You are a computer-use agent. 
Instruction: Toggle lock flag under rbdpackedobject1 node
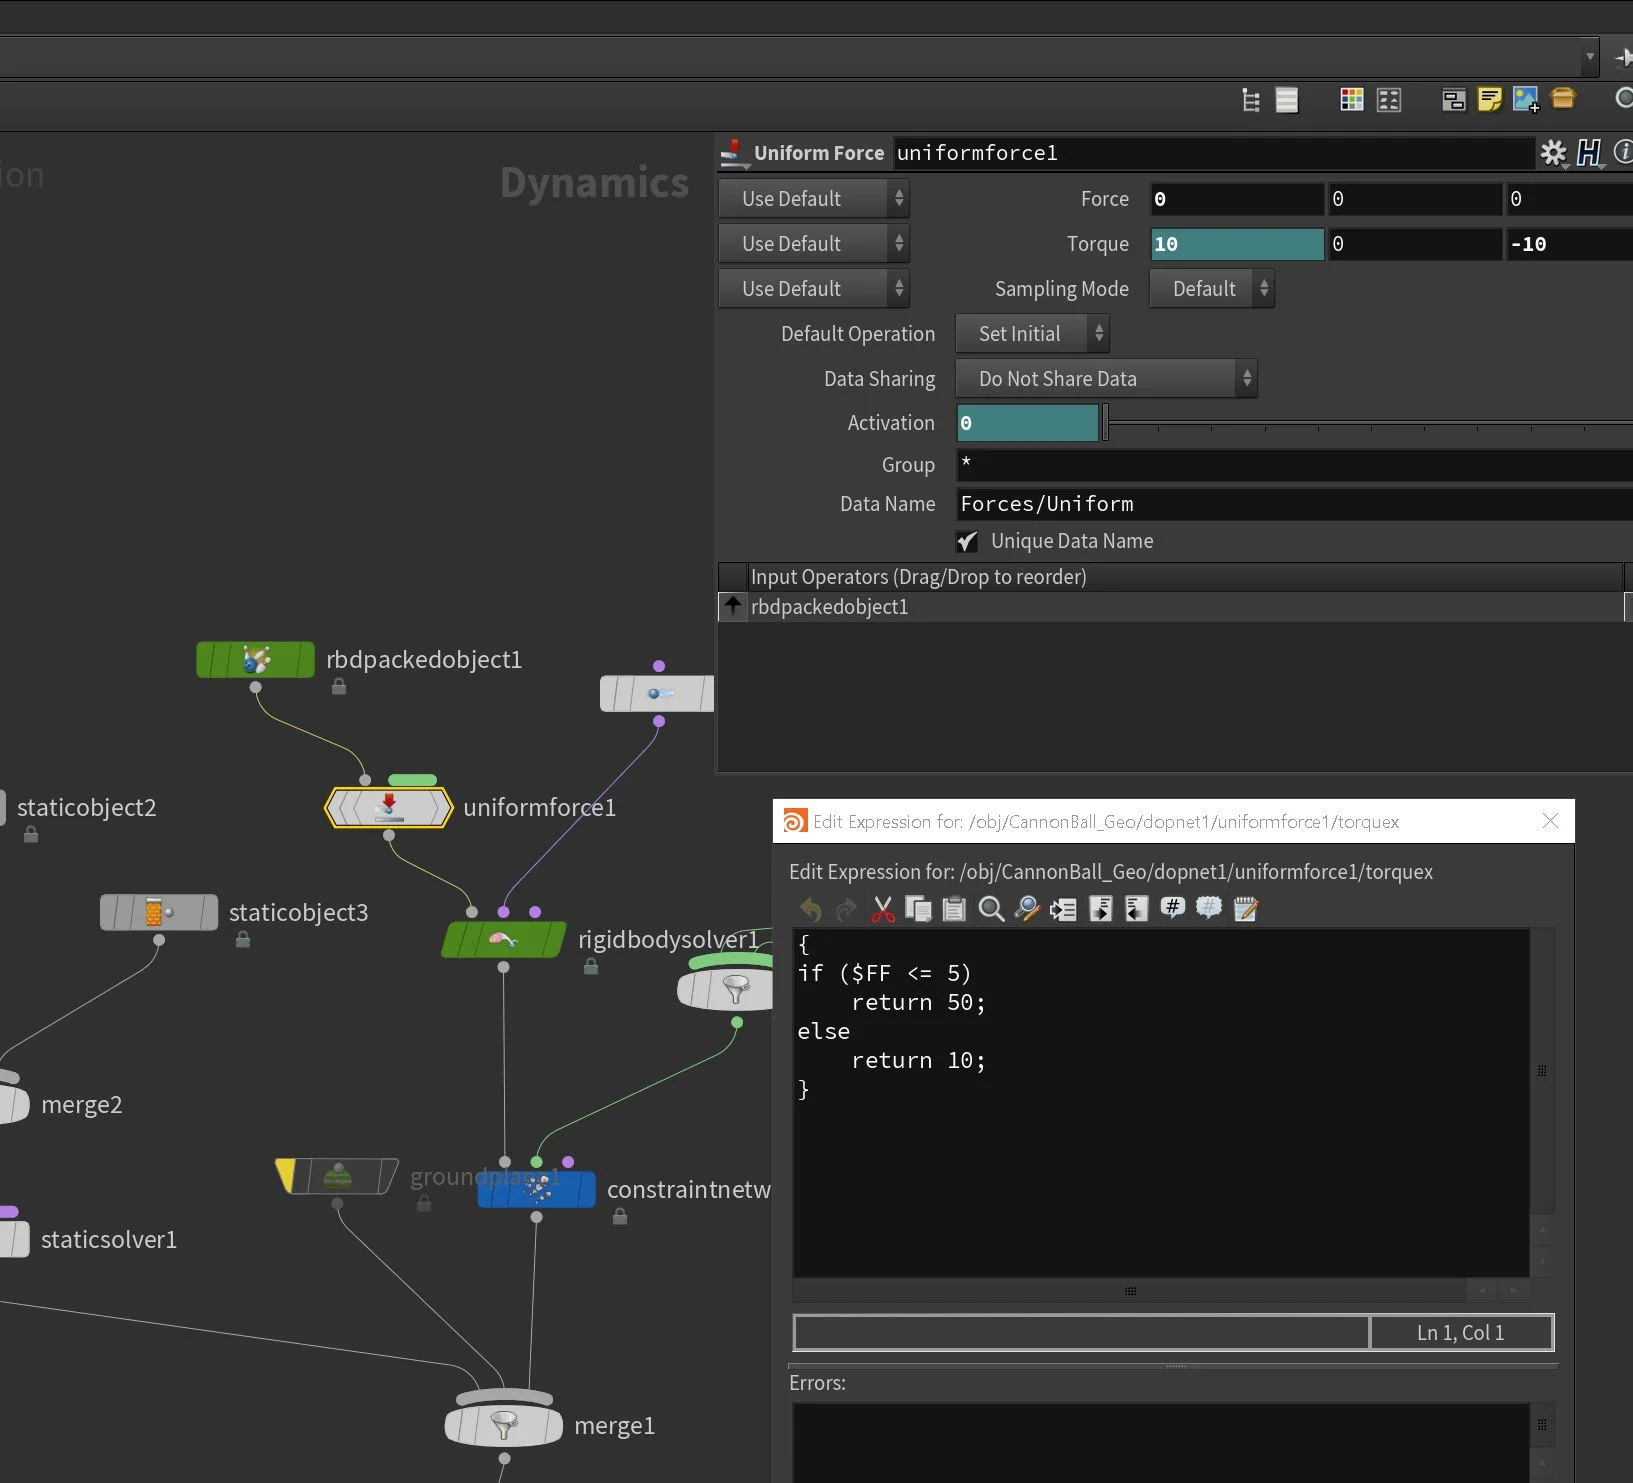pyautogui.click(x=339, y=686)
